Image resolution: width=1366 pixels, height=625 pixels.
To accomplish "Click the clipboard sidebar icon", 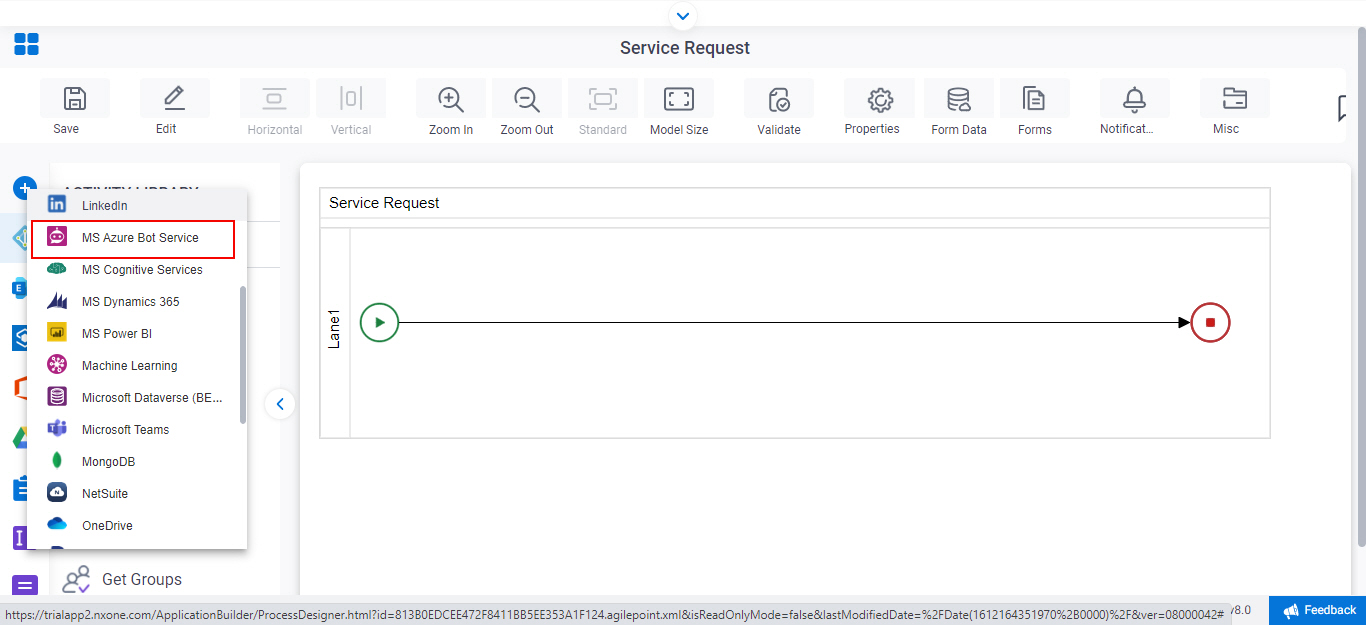I will (19, 488).
